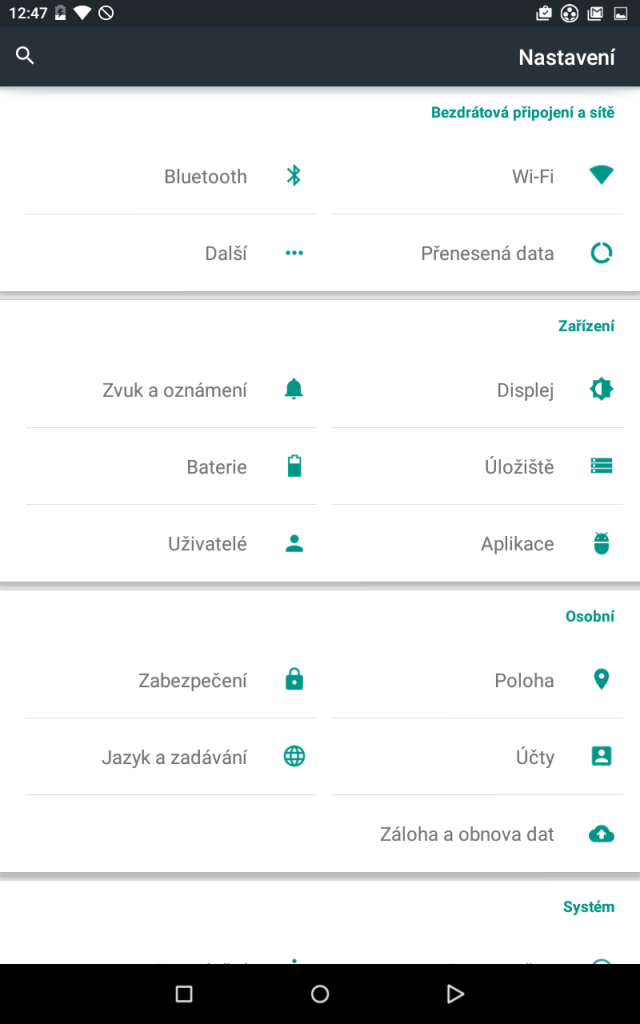The image size is (640, 1024).
Task: Tap the square recents navigation button
Action: tap(184, 994)
